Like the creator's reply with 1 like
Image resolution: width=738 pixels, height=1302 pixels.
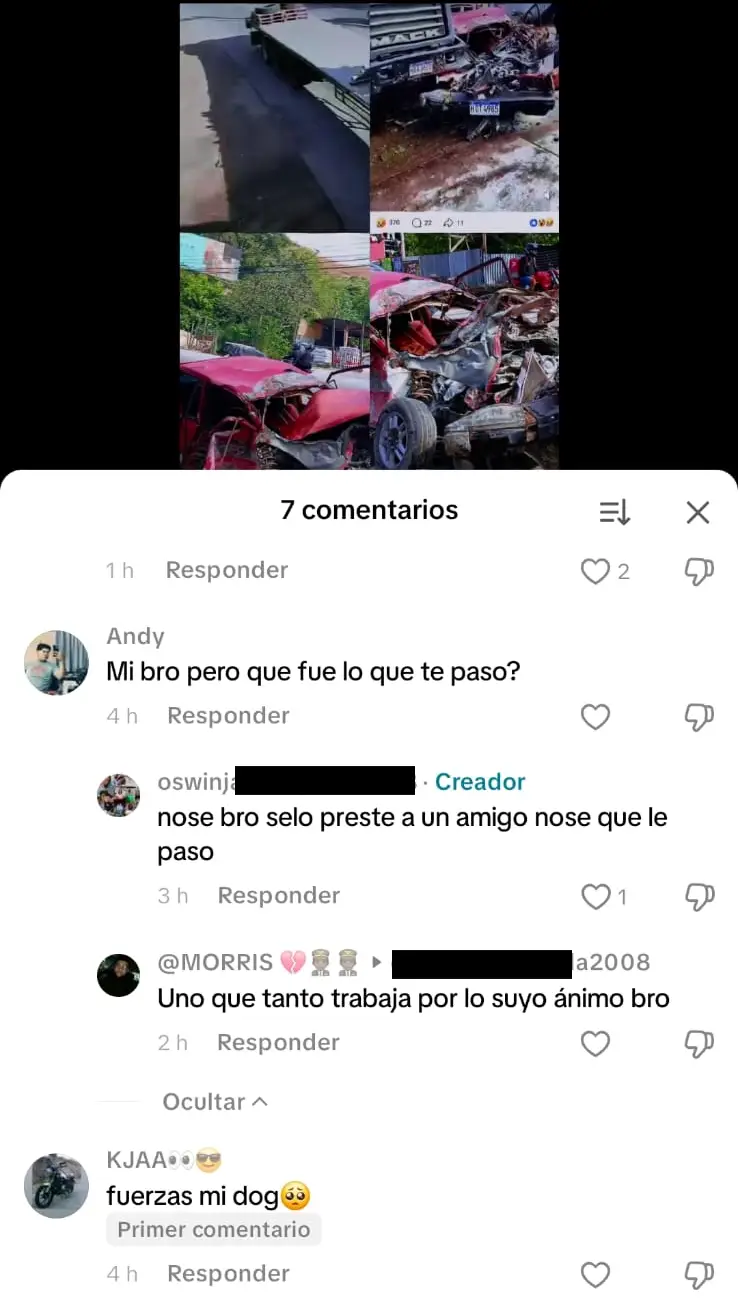coord(596,896)
